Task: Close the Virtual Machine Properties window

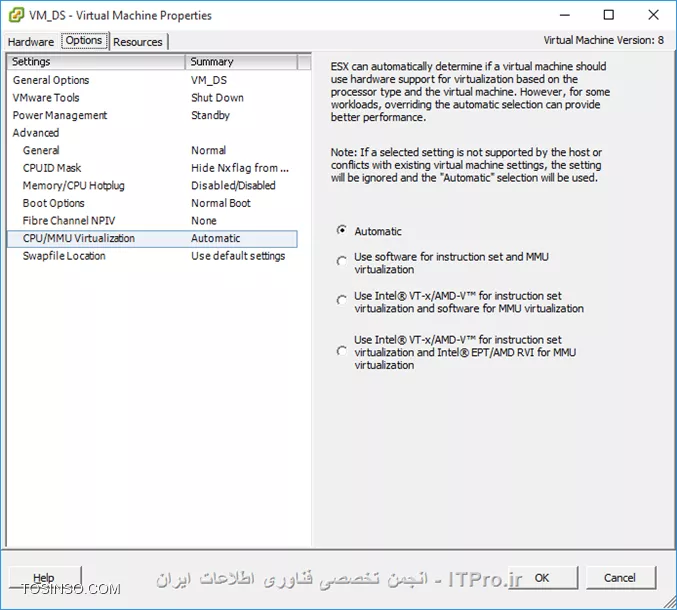Action: coord(653,15)
